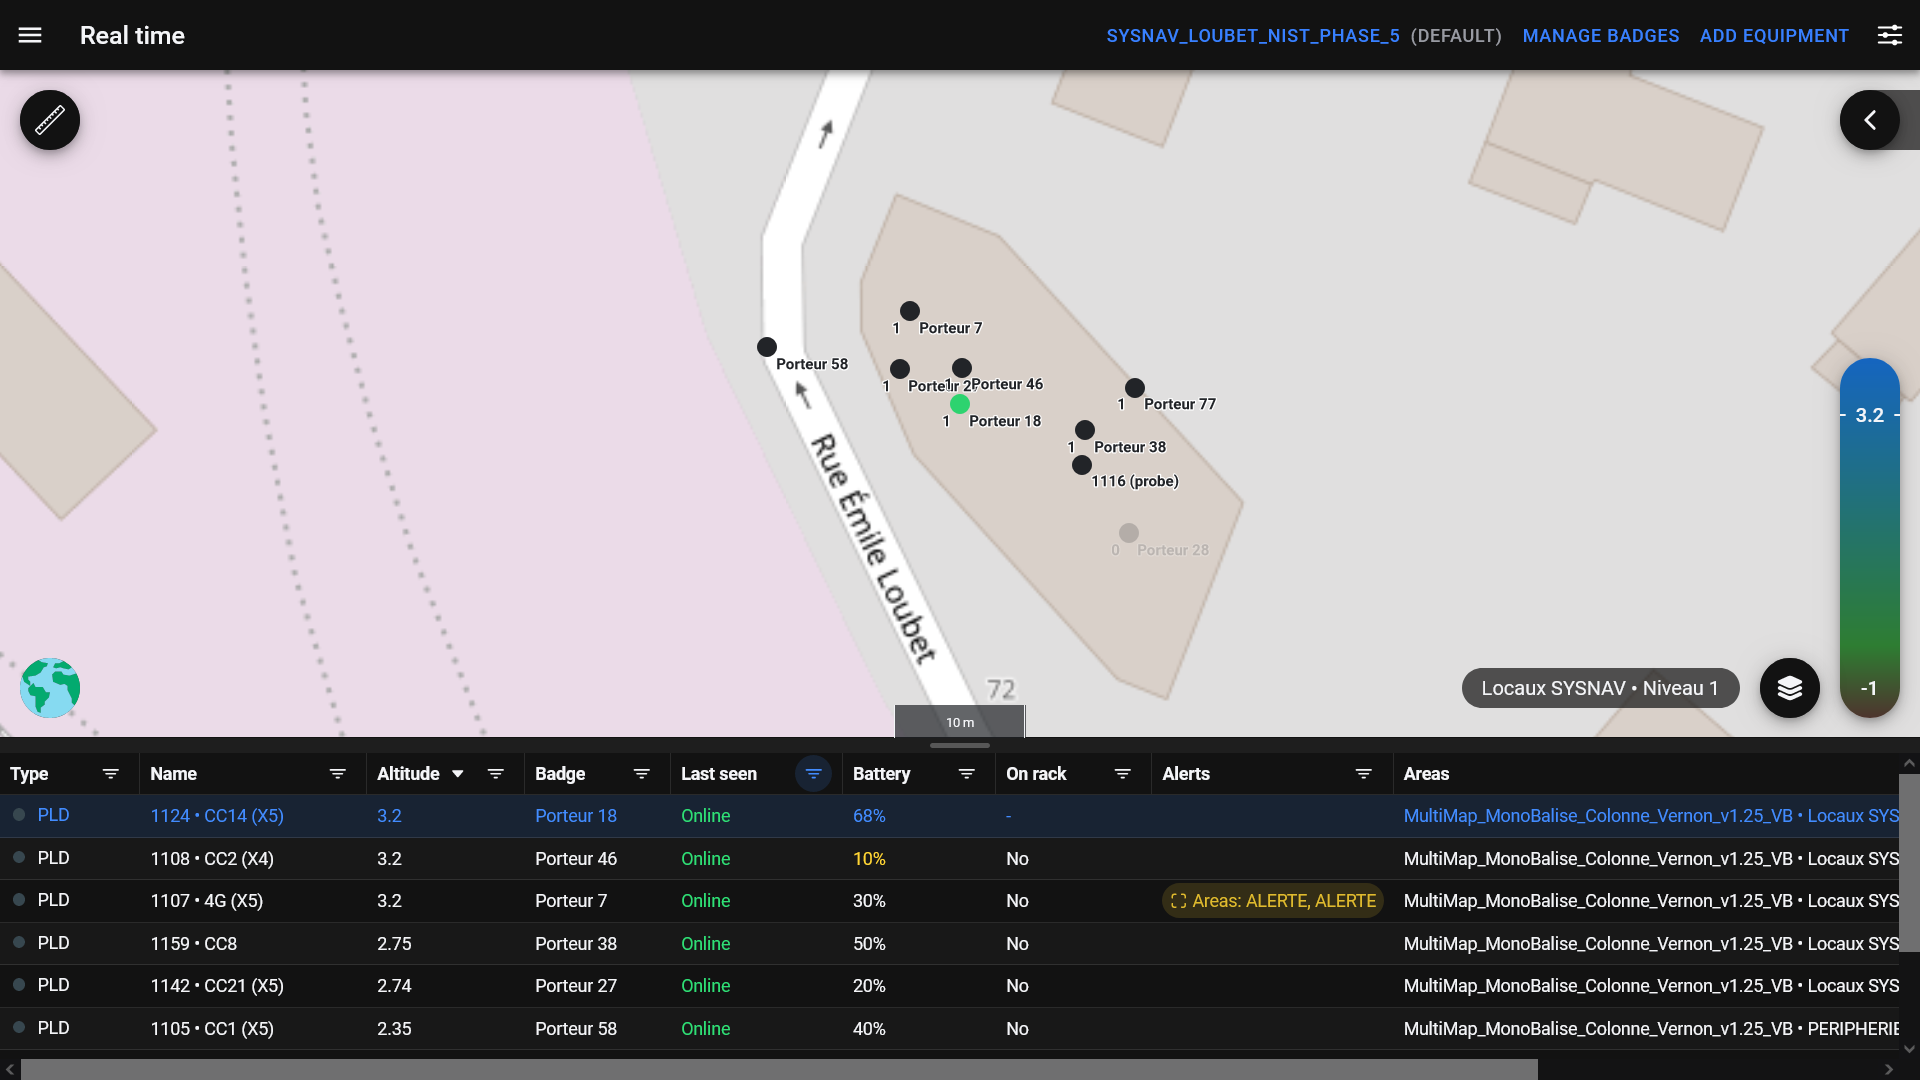Click the altitude level slider at 3.2

(x=1869, y=415)
